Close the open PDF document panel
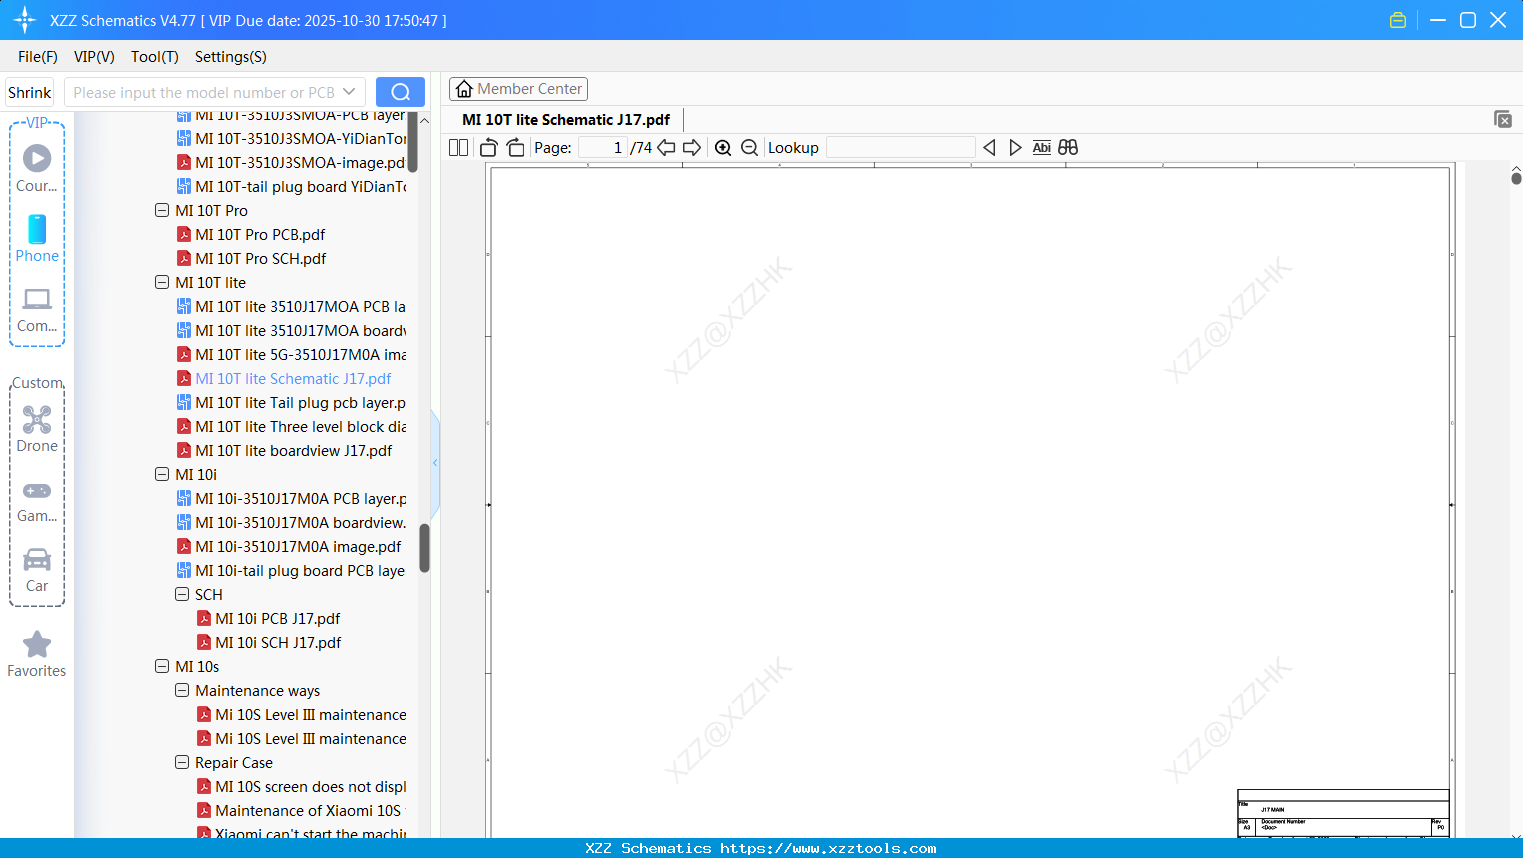The image size is (1523, 858). pyautogui.click(x=1503, y=119)
